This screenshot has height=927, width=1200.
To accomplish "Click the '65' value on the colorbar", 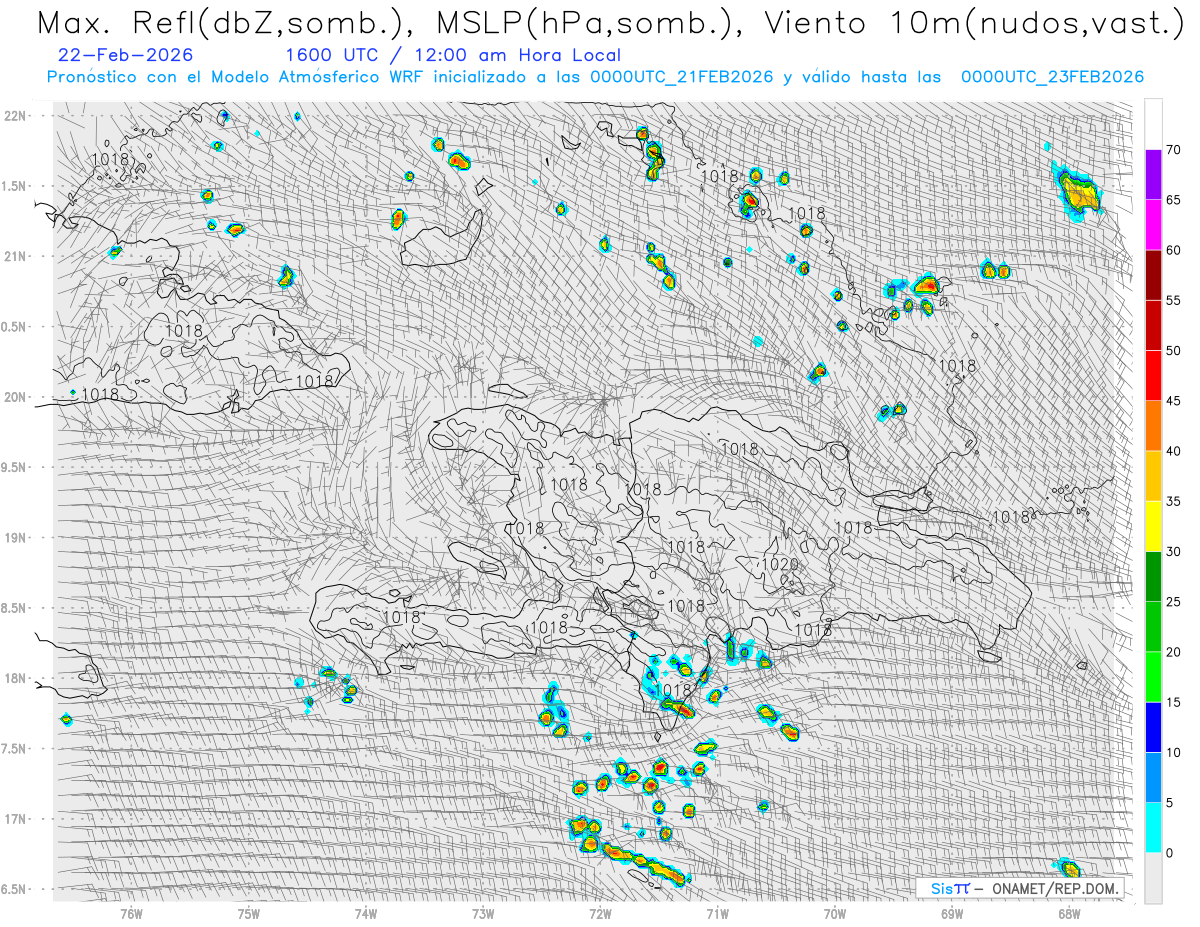I will point(1173,200).
